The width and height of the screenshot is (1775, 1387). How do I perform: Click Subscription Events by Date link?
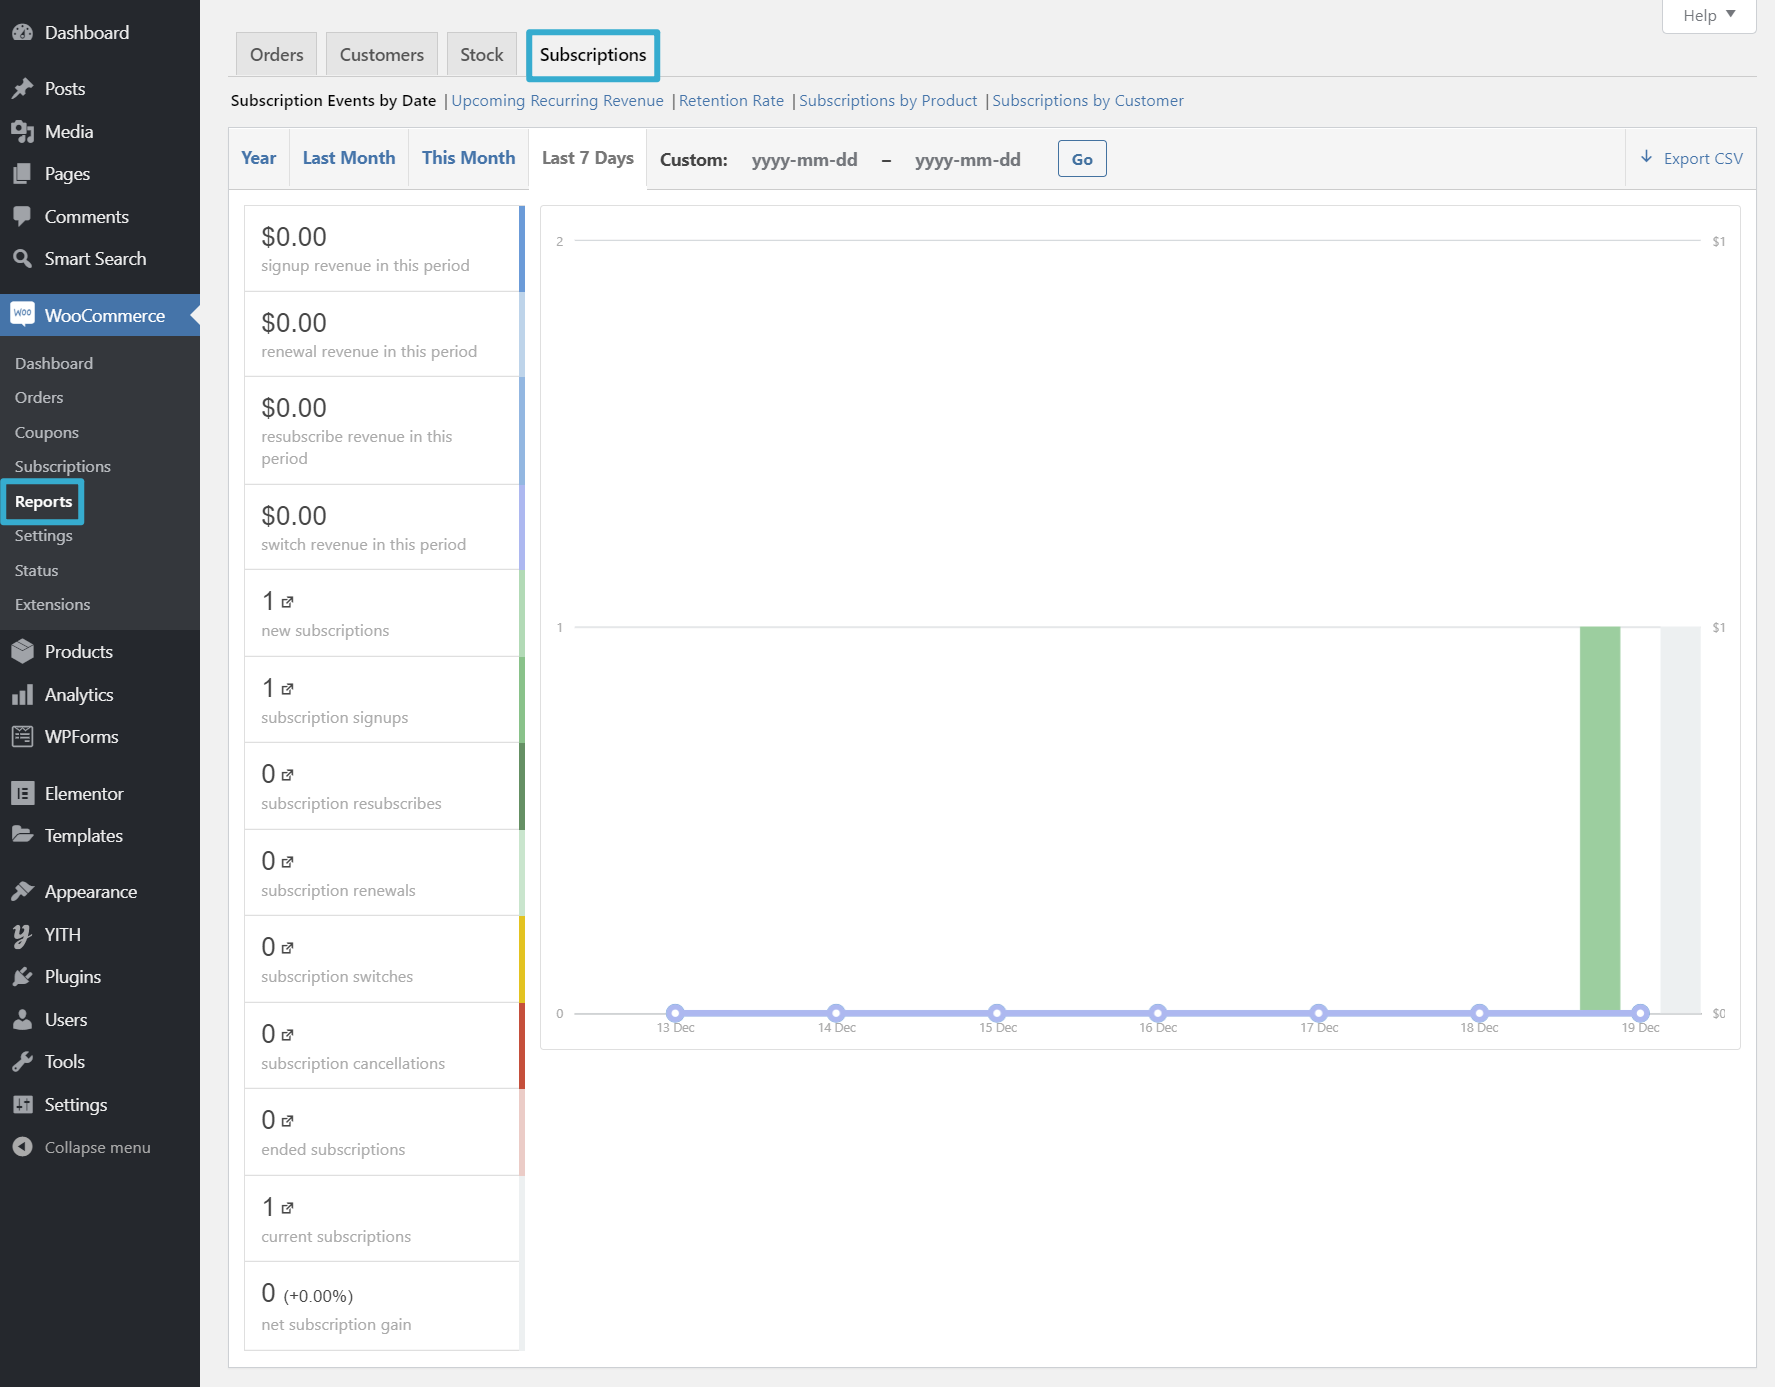333,100
